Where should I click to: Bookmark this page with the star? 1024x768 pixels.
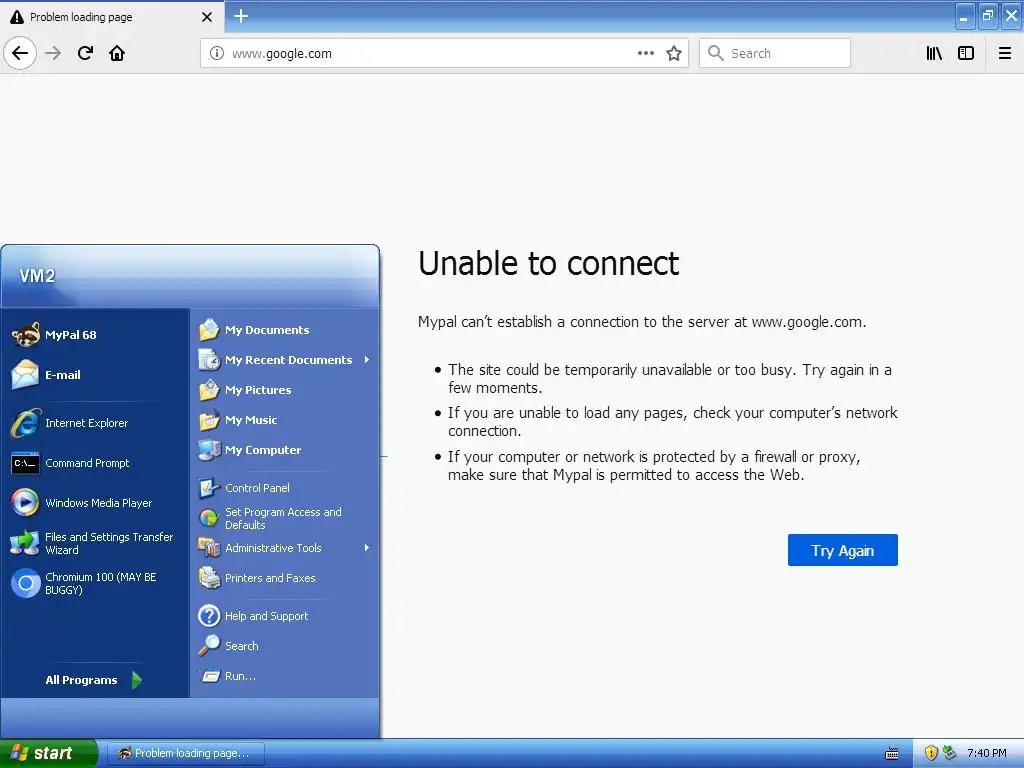coord(674,53)
